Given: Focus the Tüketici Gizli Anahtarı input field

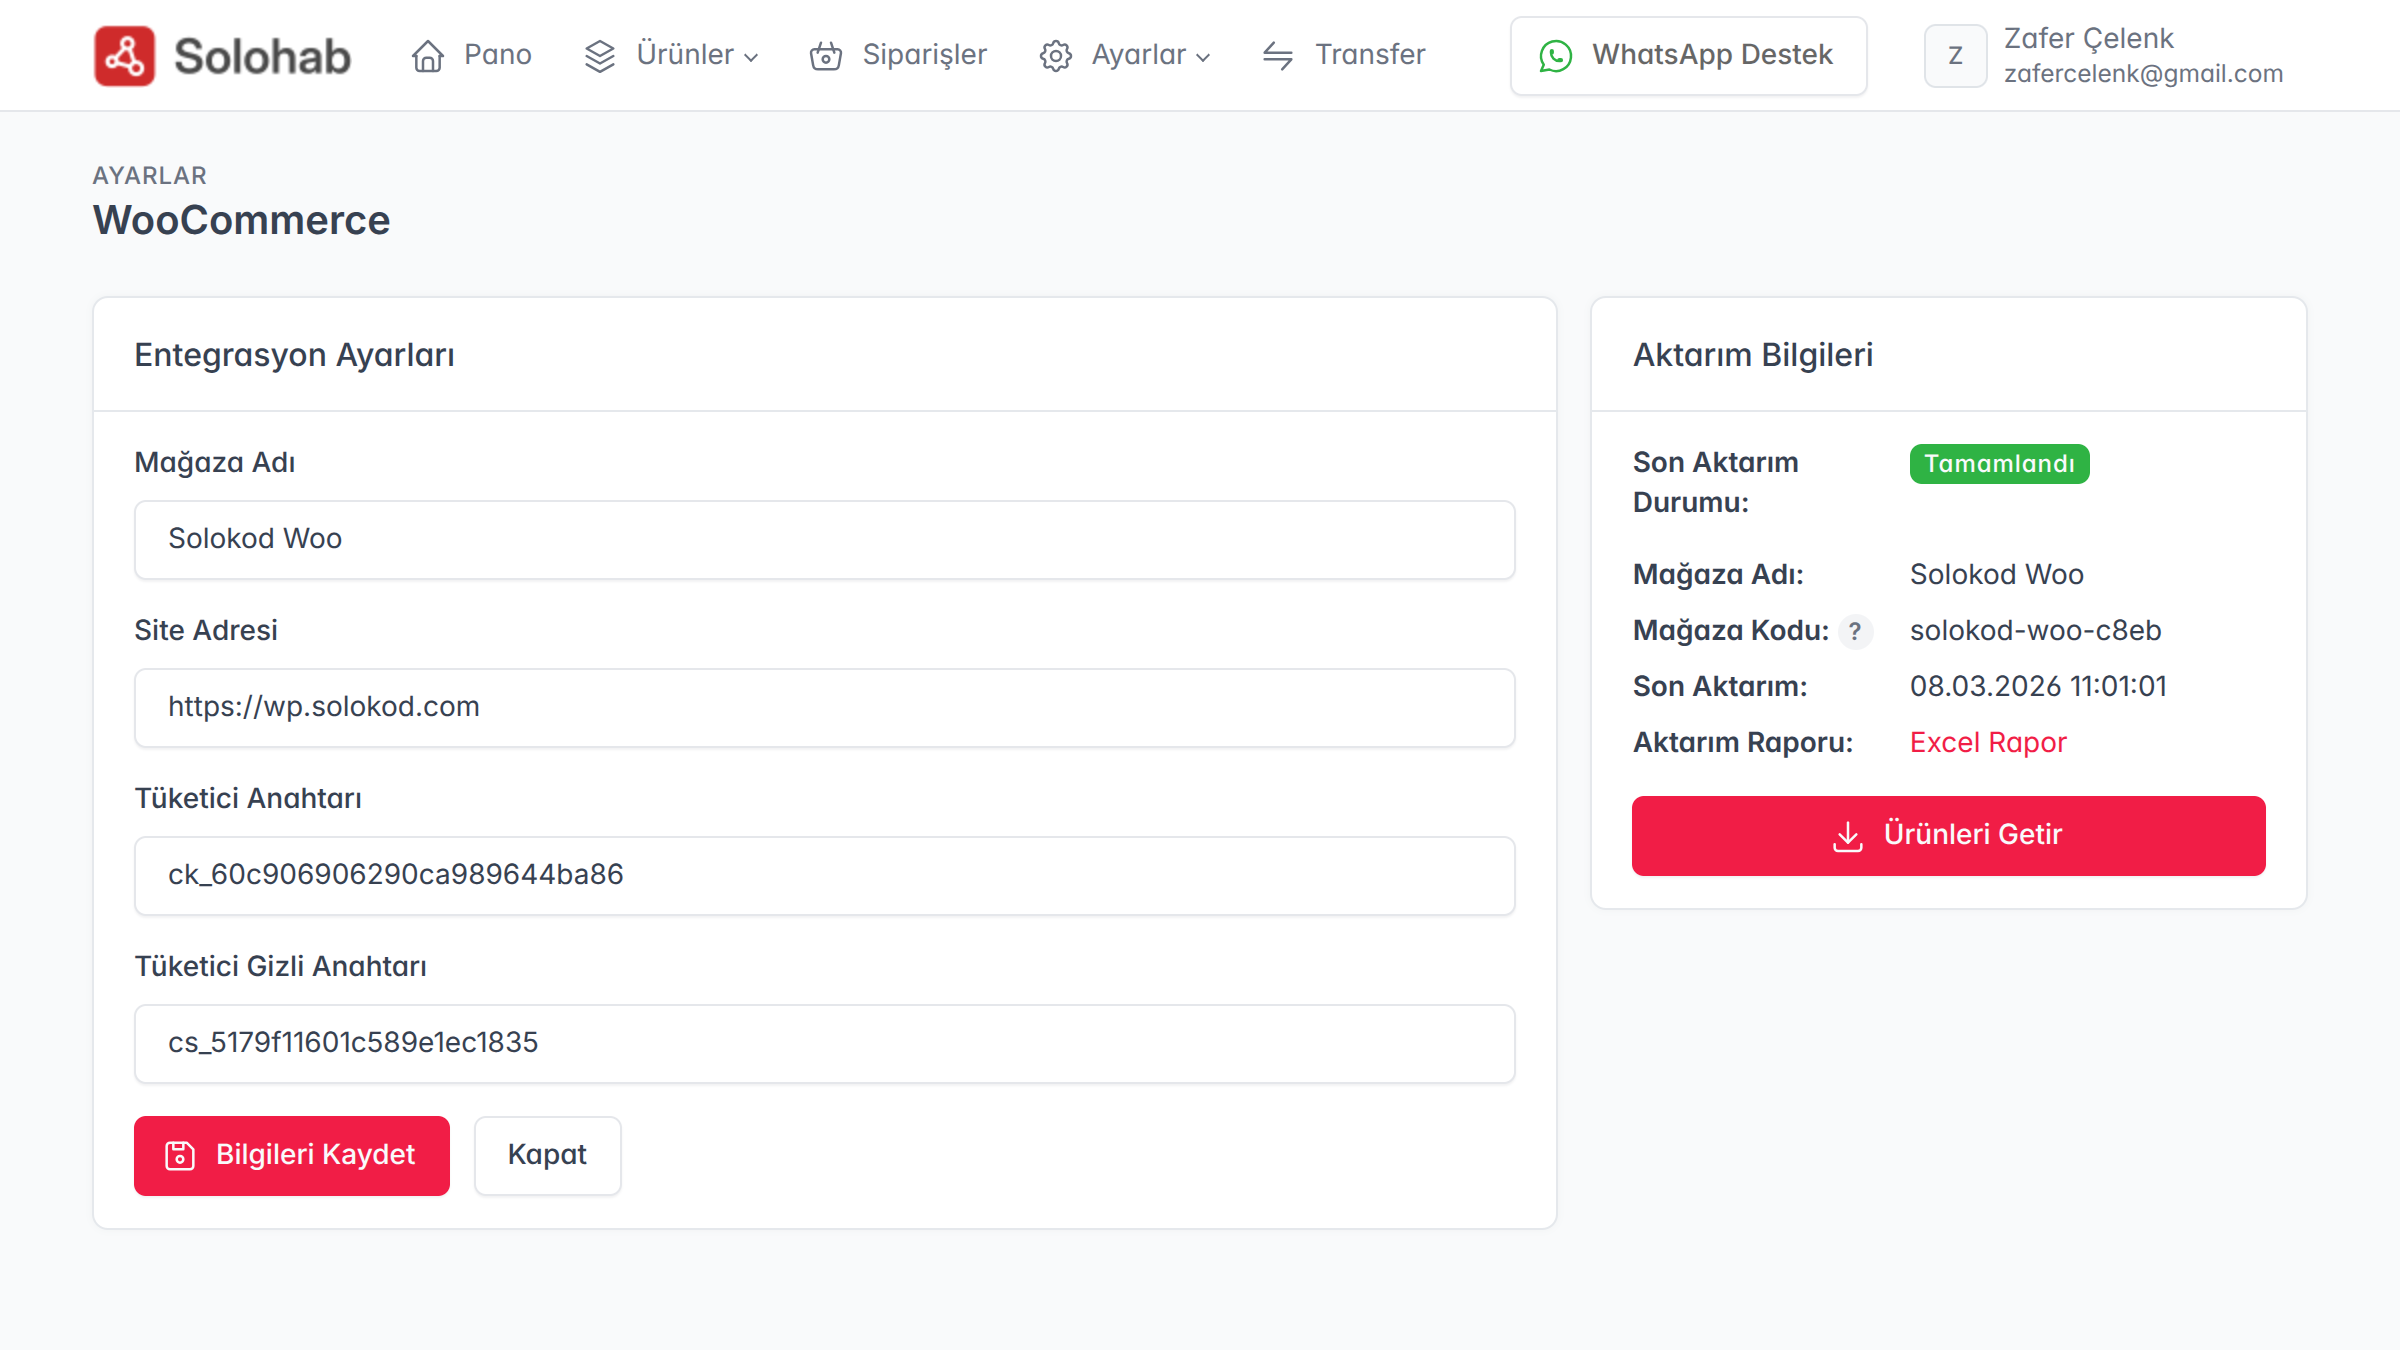Looking at the screenshot, I should [x=825, y=1043].
